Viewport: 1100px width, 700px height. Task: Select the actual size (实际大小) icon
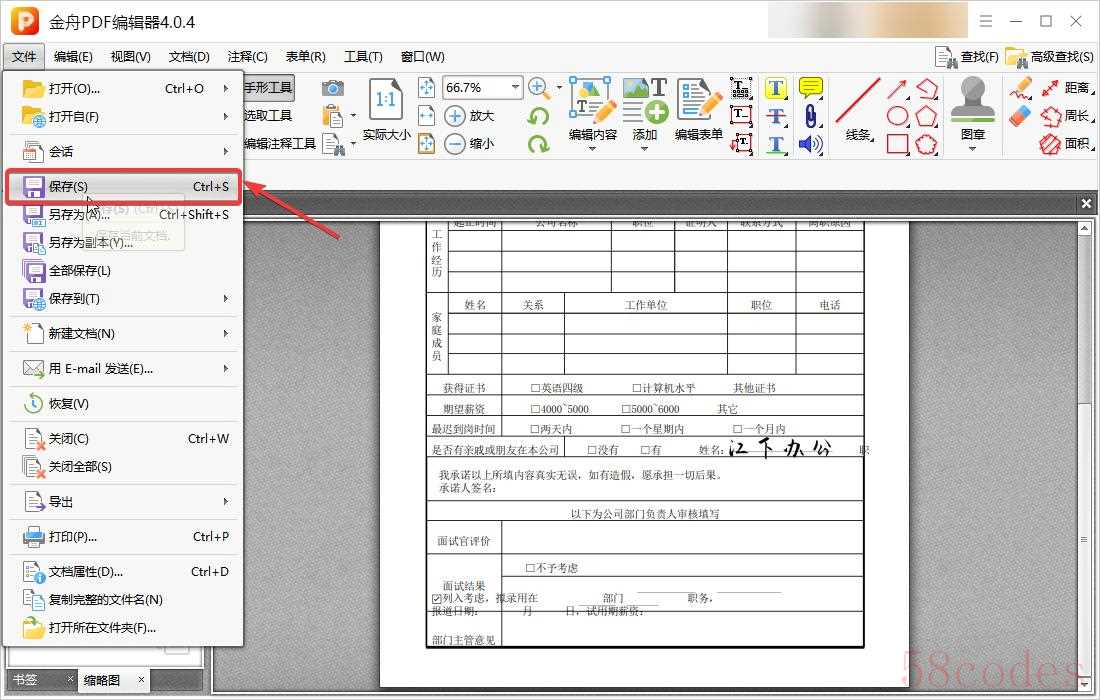(386, 108)
